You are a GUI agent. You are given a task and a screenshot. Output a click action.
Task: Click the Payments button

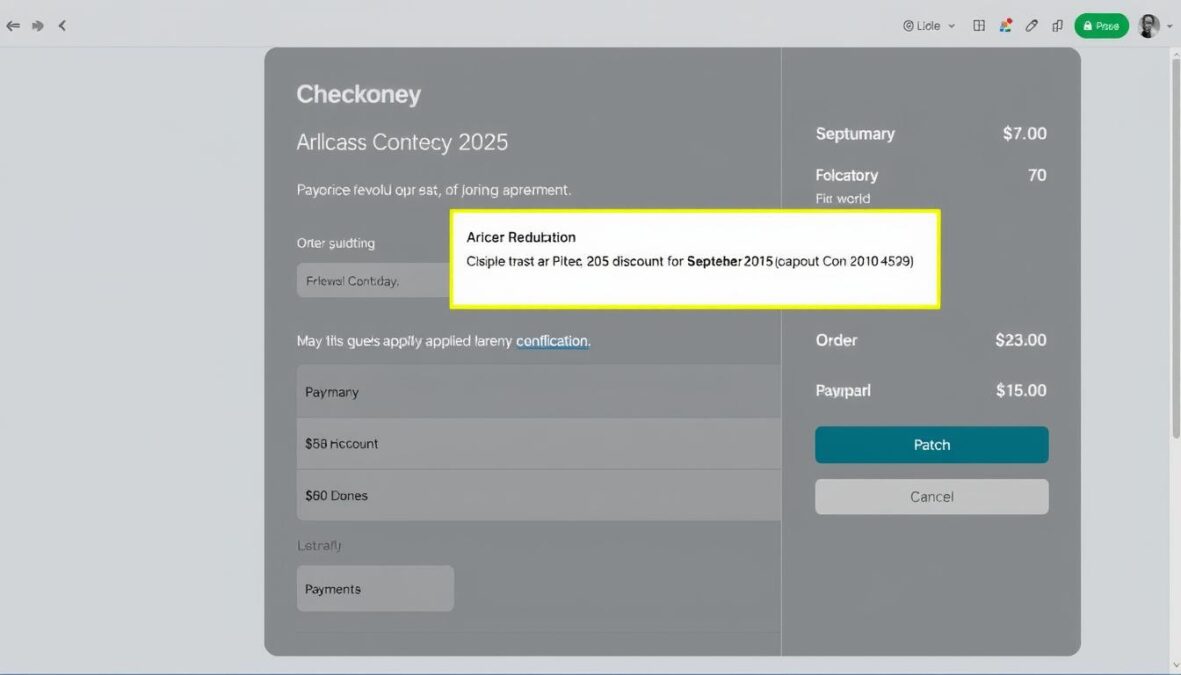[x=375, y=588]
